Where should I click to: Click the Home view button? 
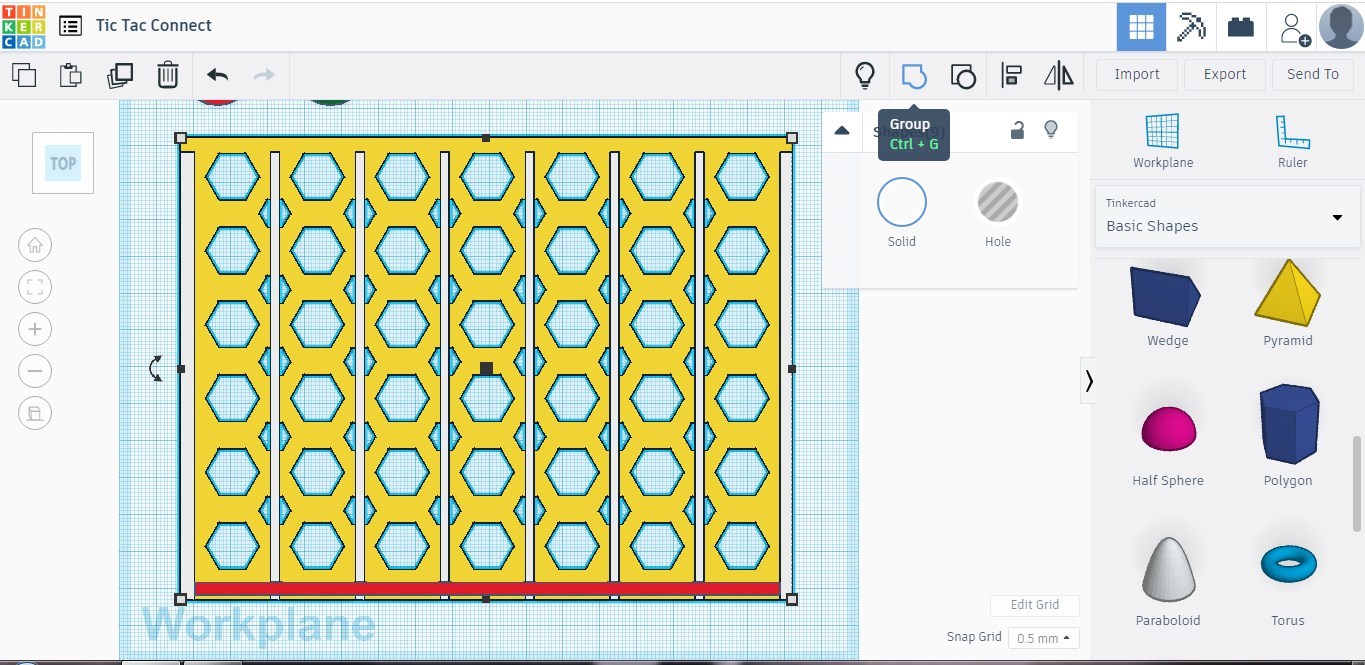coord(35,245)
